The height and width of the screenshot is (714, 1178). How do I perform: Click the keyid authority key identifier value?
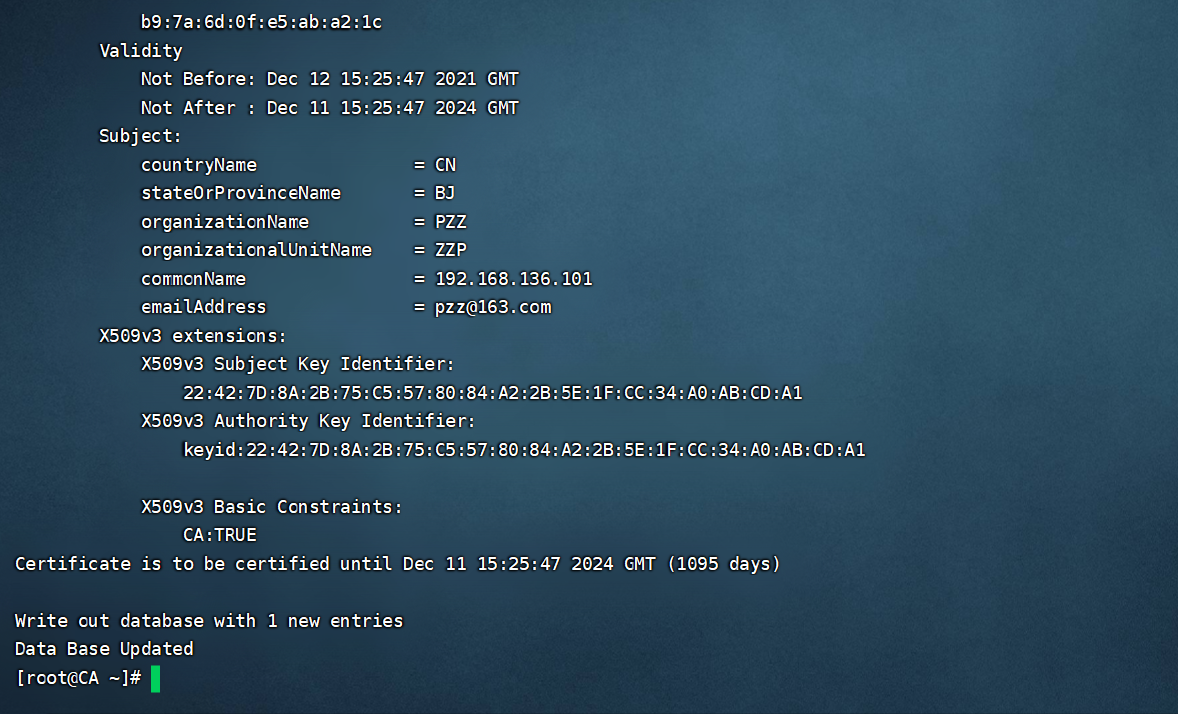pos(524,449)
